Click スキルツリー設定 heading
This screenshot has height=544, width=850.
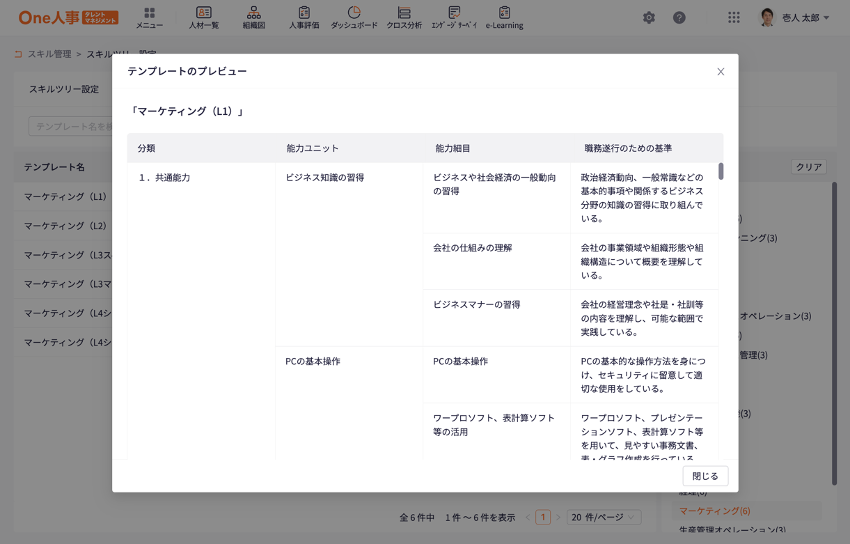[64, 89]
